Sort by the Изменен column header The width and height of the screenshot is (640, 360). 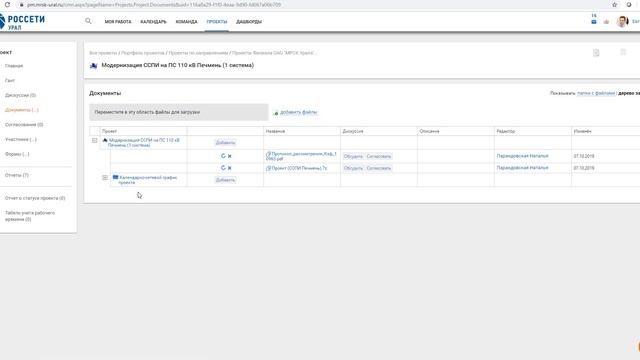coord(582,131)
